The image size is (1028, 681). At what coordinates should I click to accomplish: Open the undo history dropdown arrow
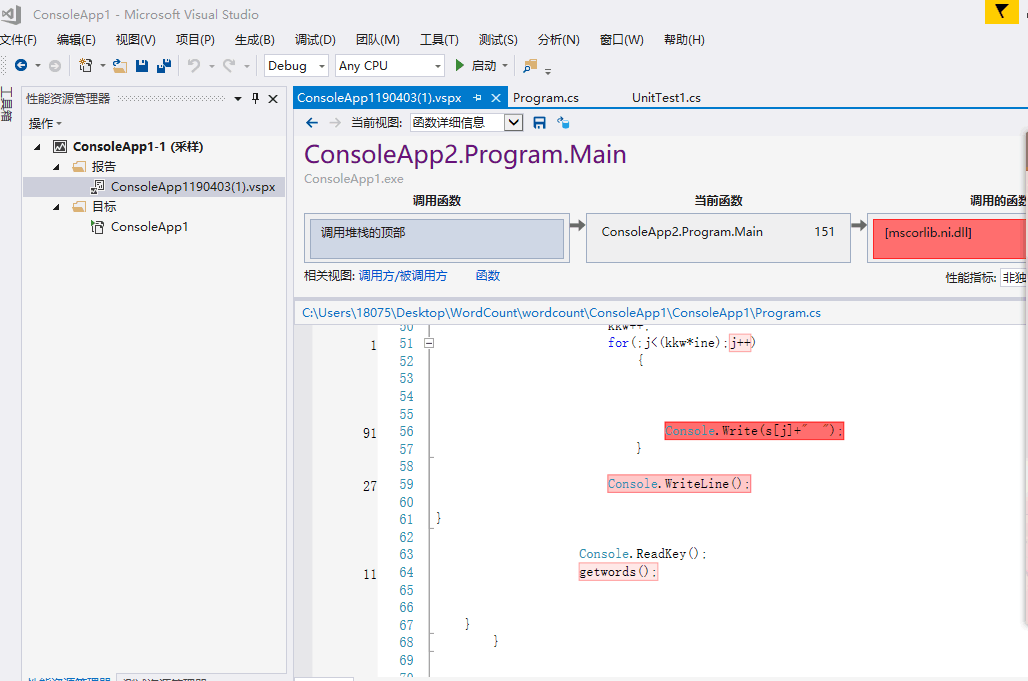tap(211, 66)
